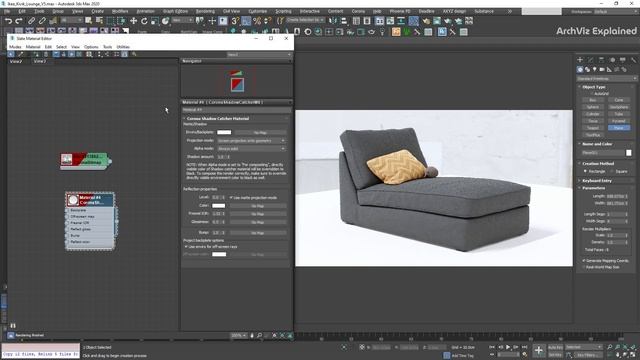Viewport: 640px width, 360px height.
Task: Toggle Use enviro for off-screen rays checkbox
Action: [x=187, y=247]
